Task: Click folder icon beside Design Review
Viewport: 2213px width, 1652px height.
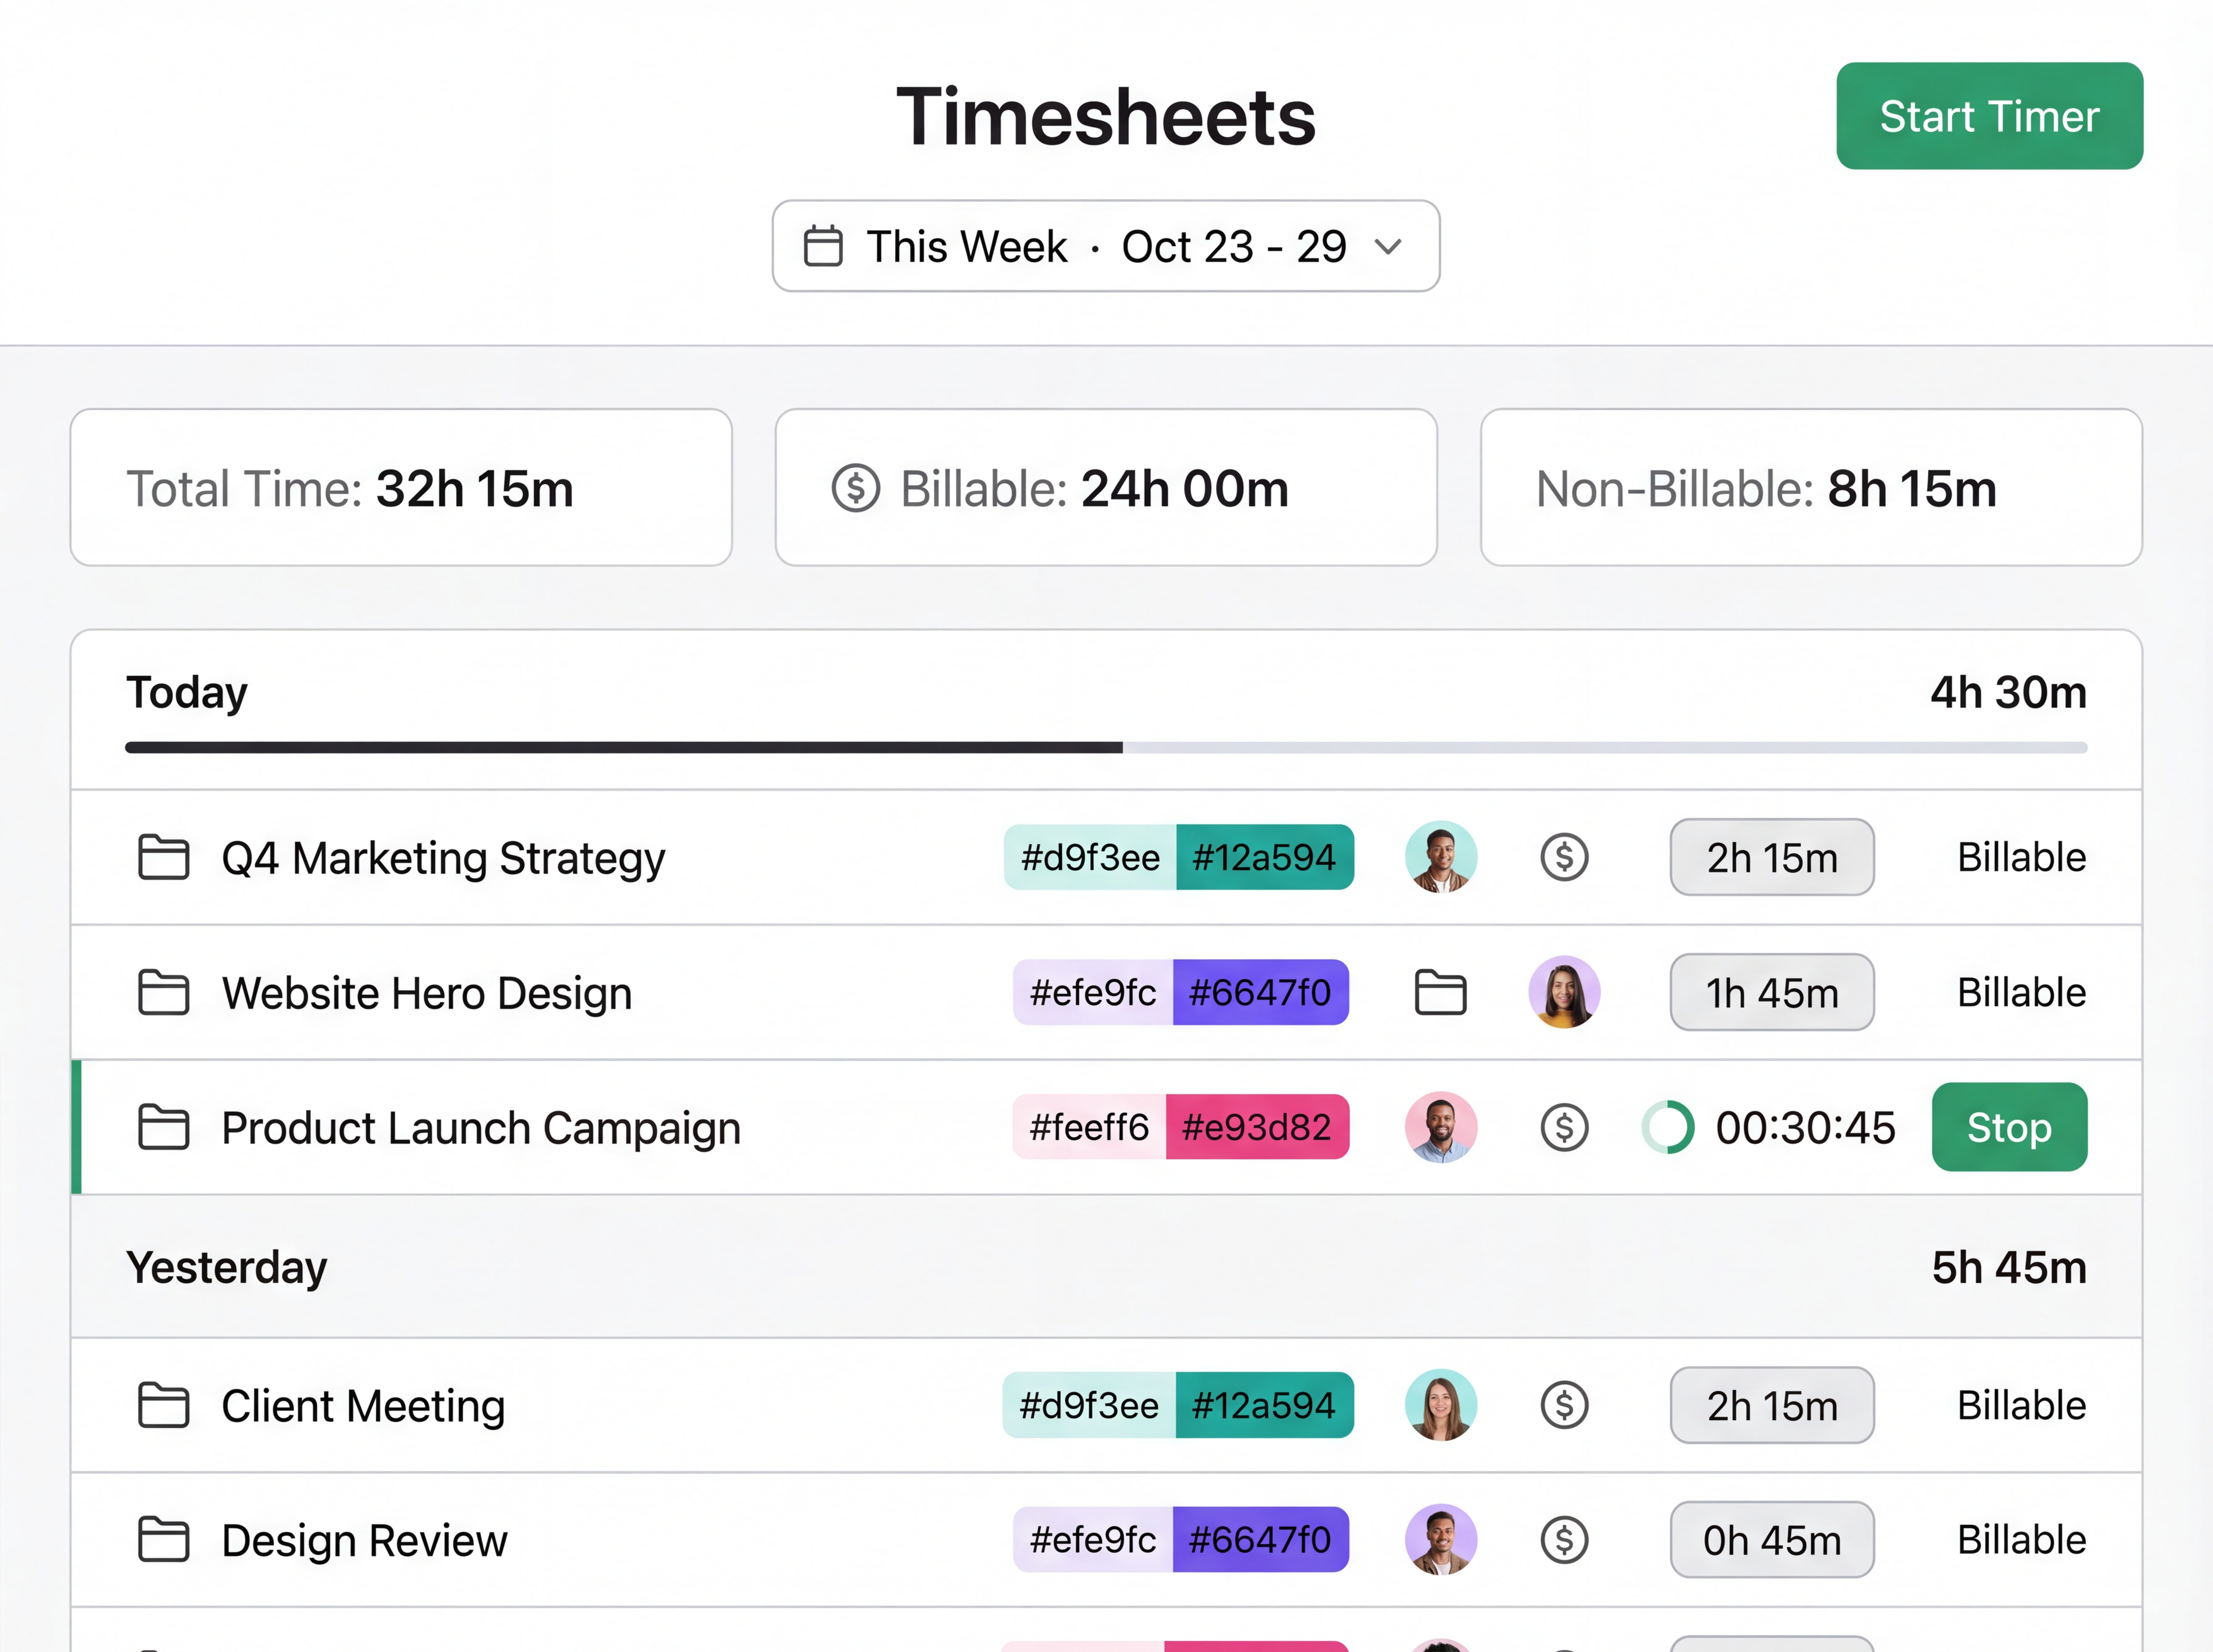Action: [x=163, y=1540]
